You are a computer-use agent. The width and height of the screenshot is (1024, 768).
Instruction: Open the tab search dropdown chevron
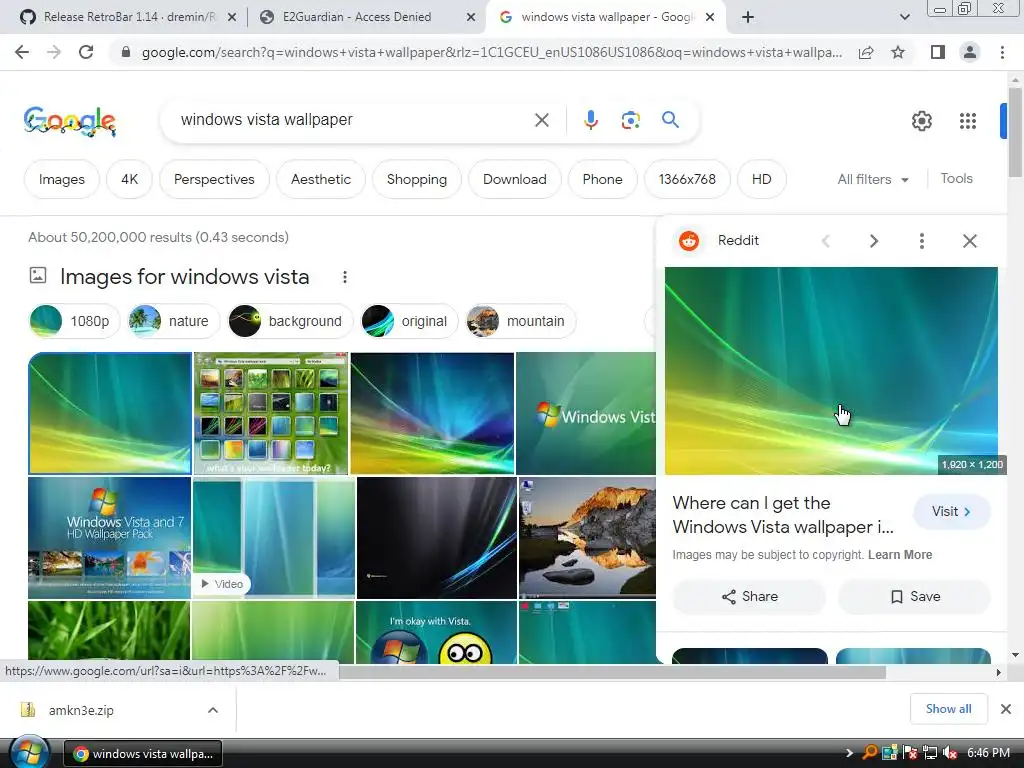point(904,17)
